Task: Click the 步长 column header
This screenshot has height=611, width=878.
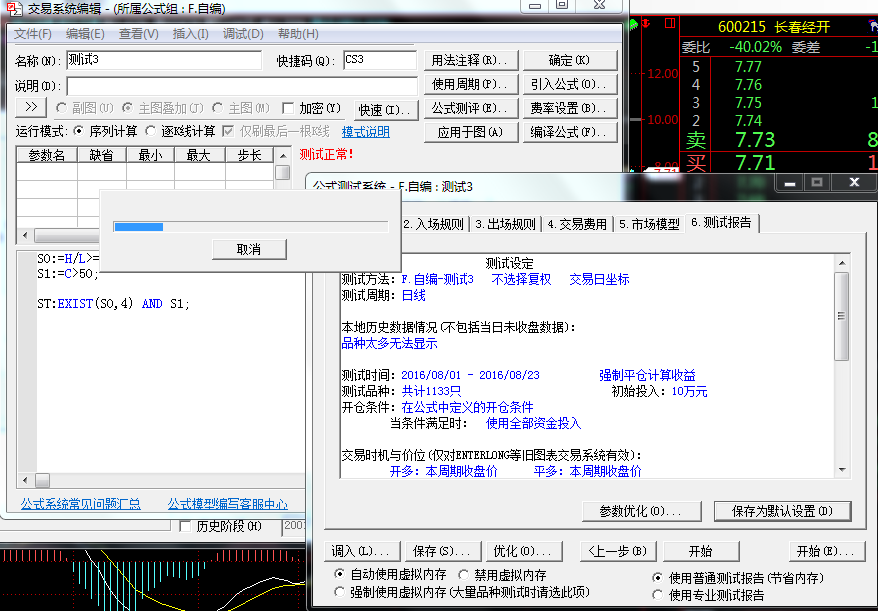Action: point(249,155)
